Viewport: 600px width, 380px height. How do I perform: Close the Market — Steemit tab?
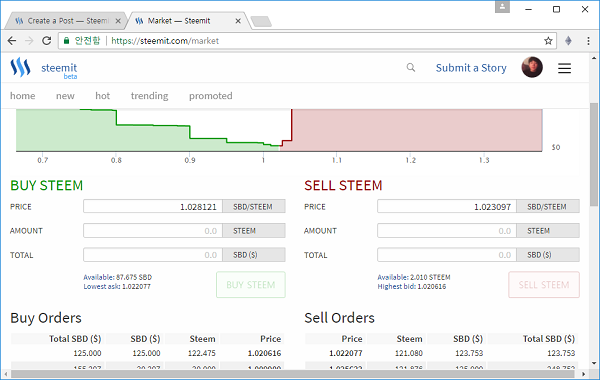point(238,21)
